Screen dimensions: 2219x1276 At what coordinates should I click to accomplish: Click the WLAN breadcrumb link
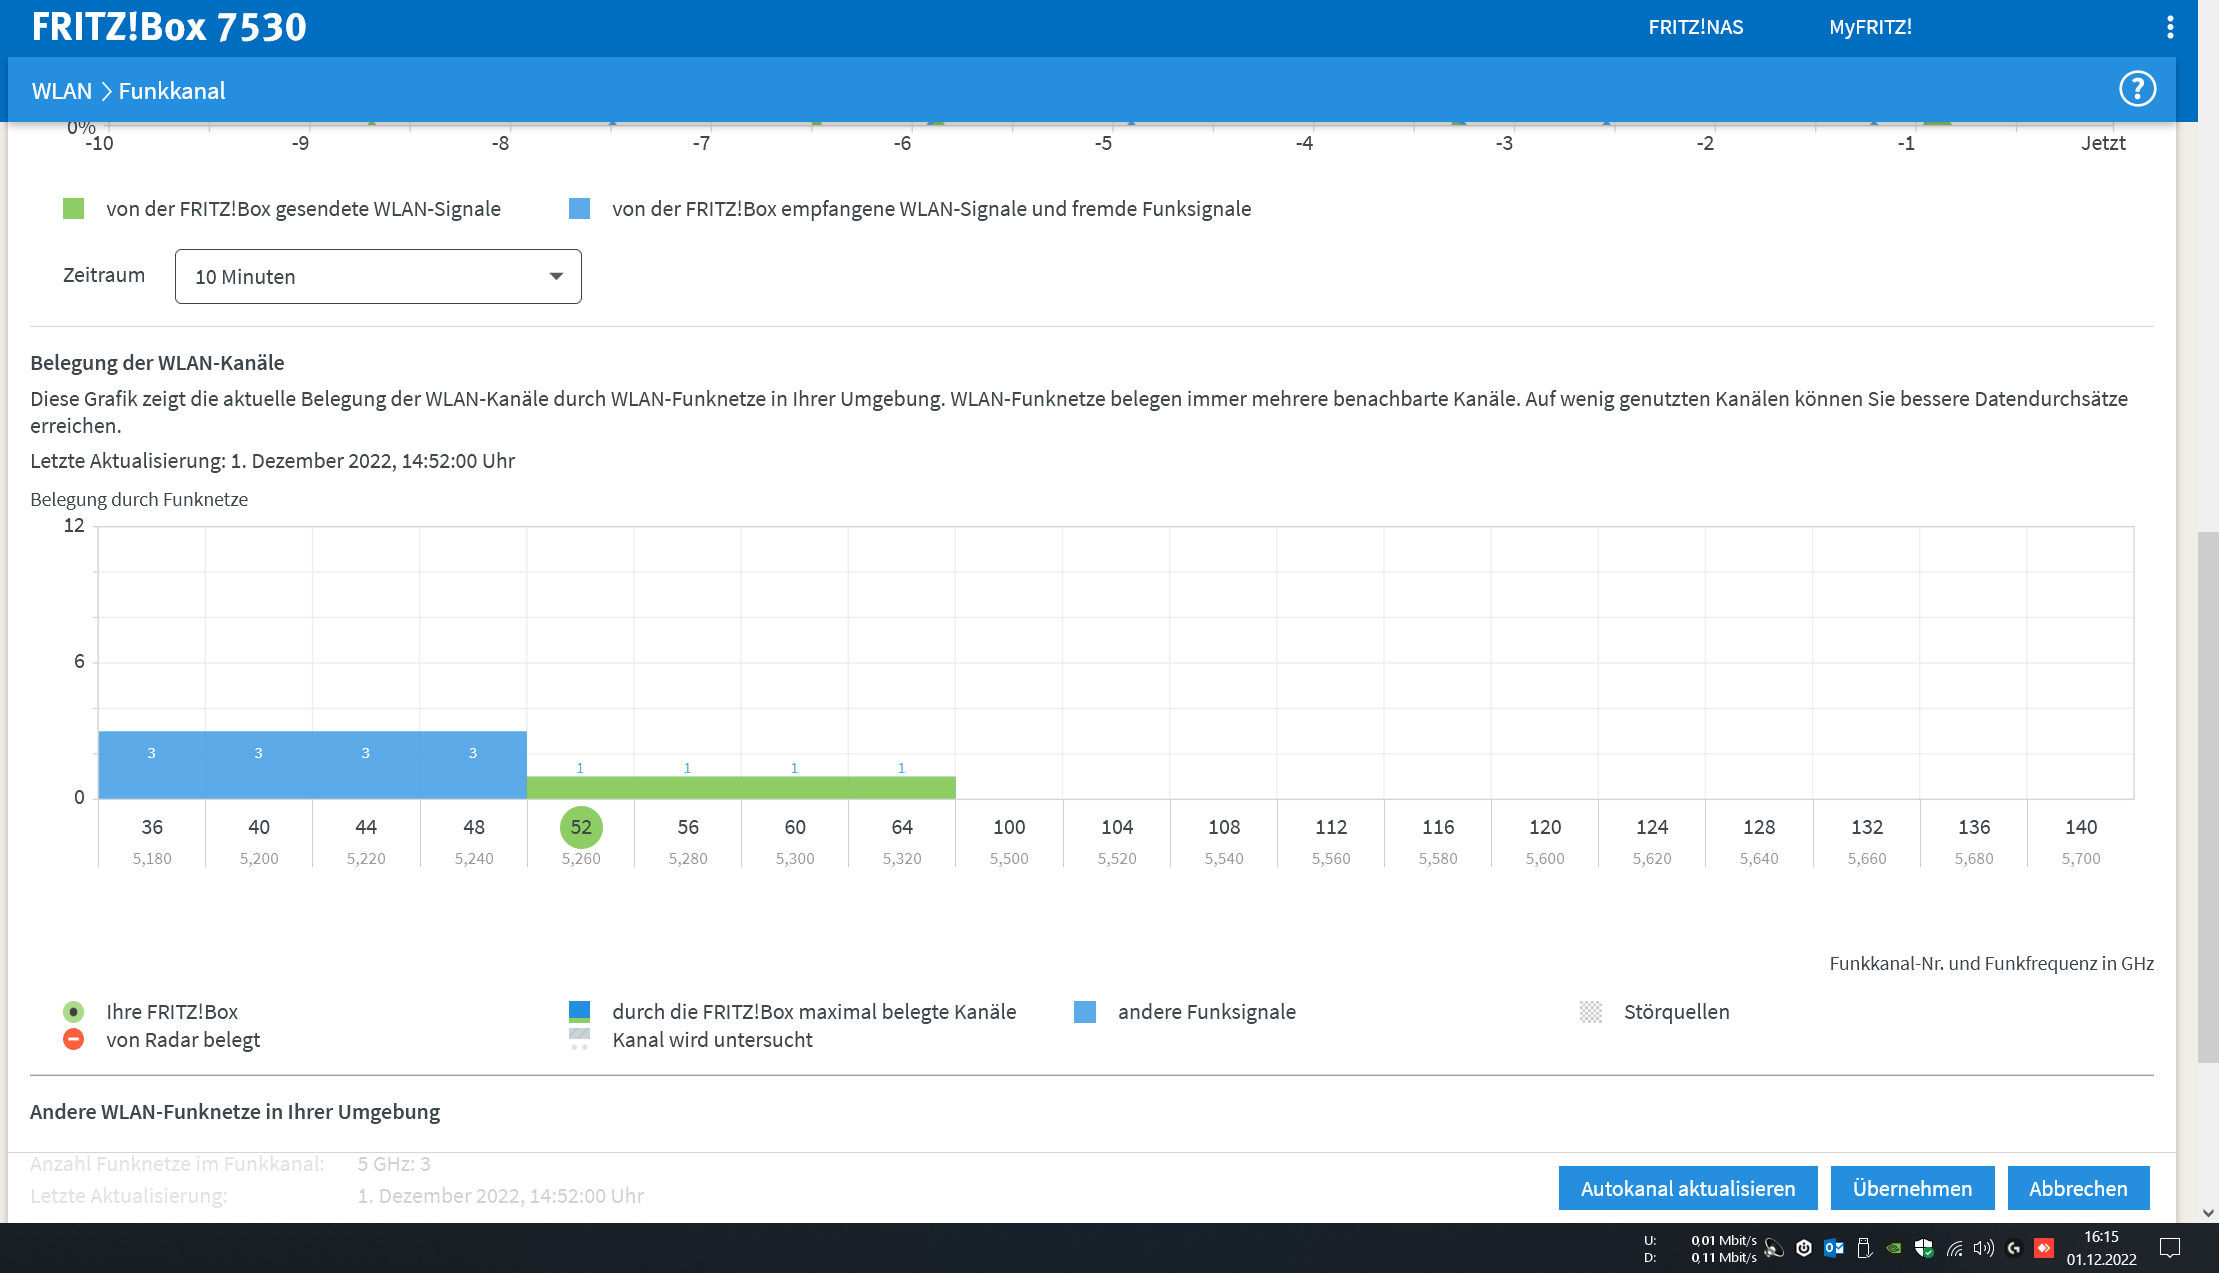coord(61,91)
